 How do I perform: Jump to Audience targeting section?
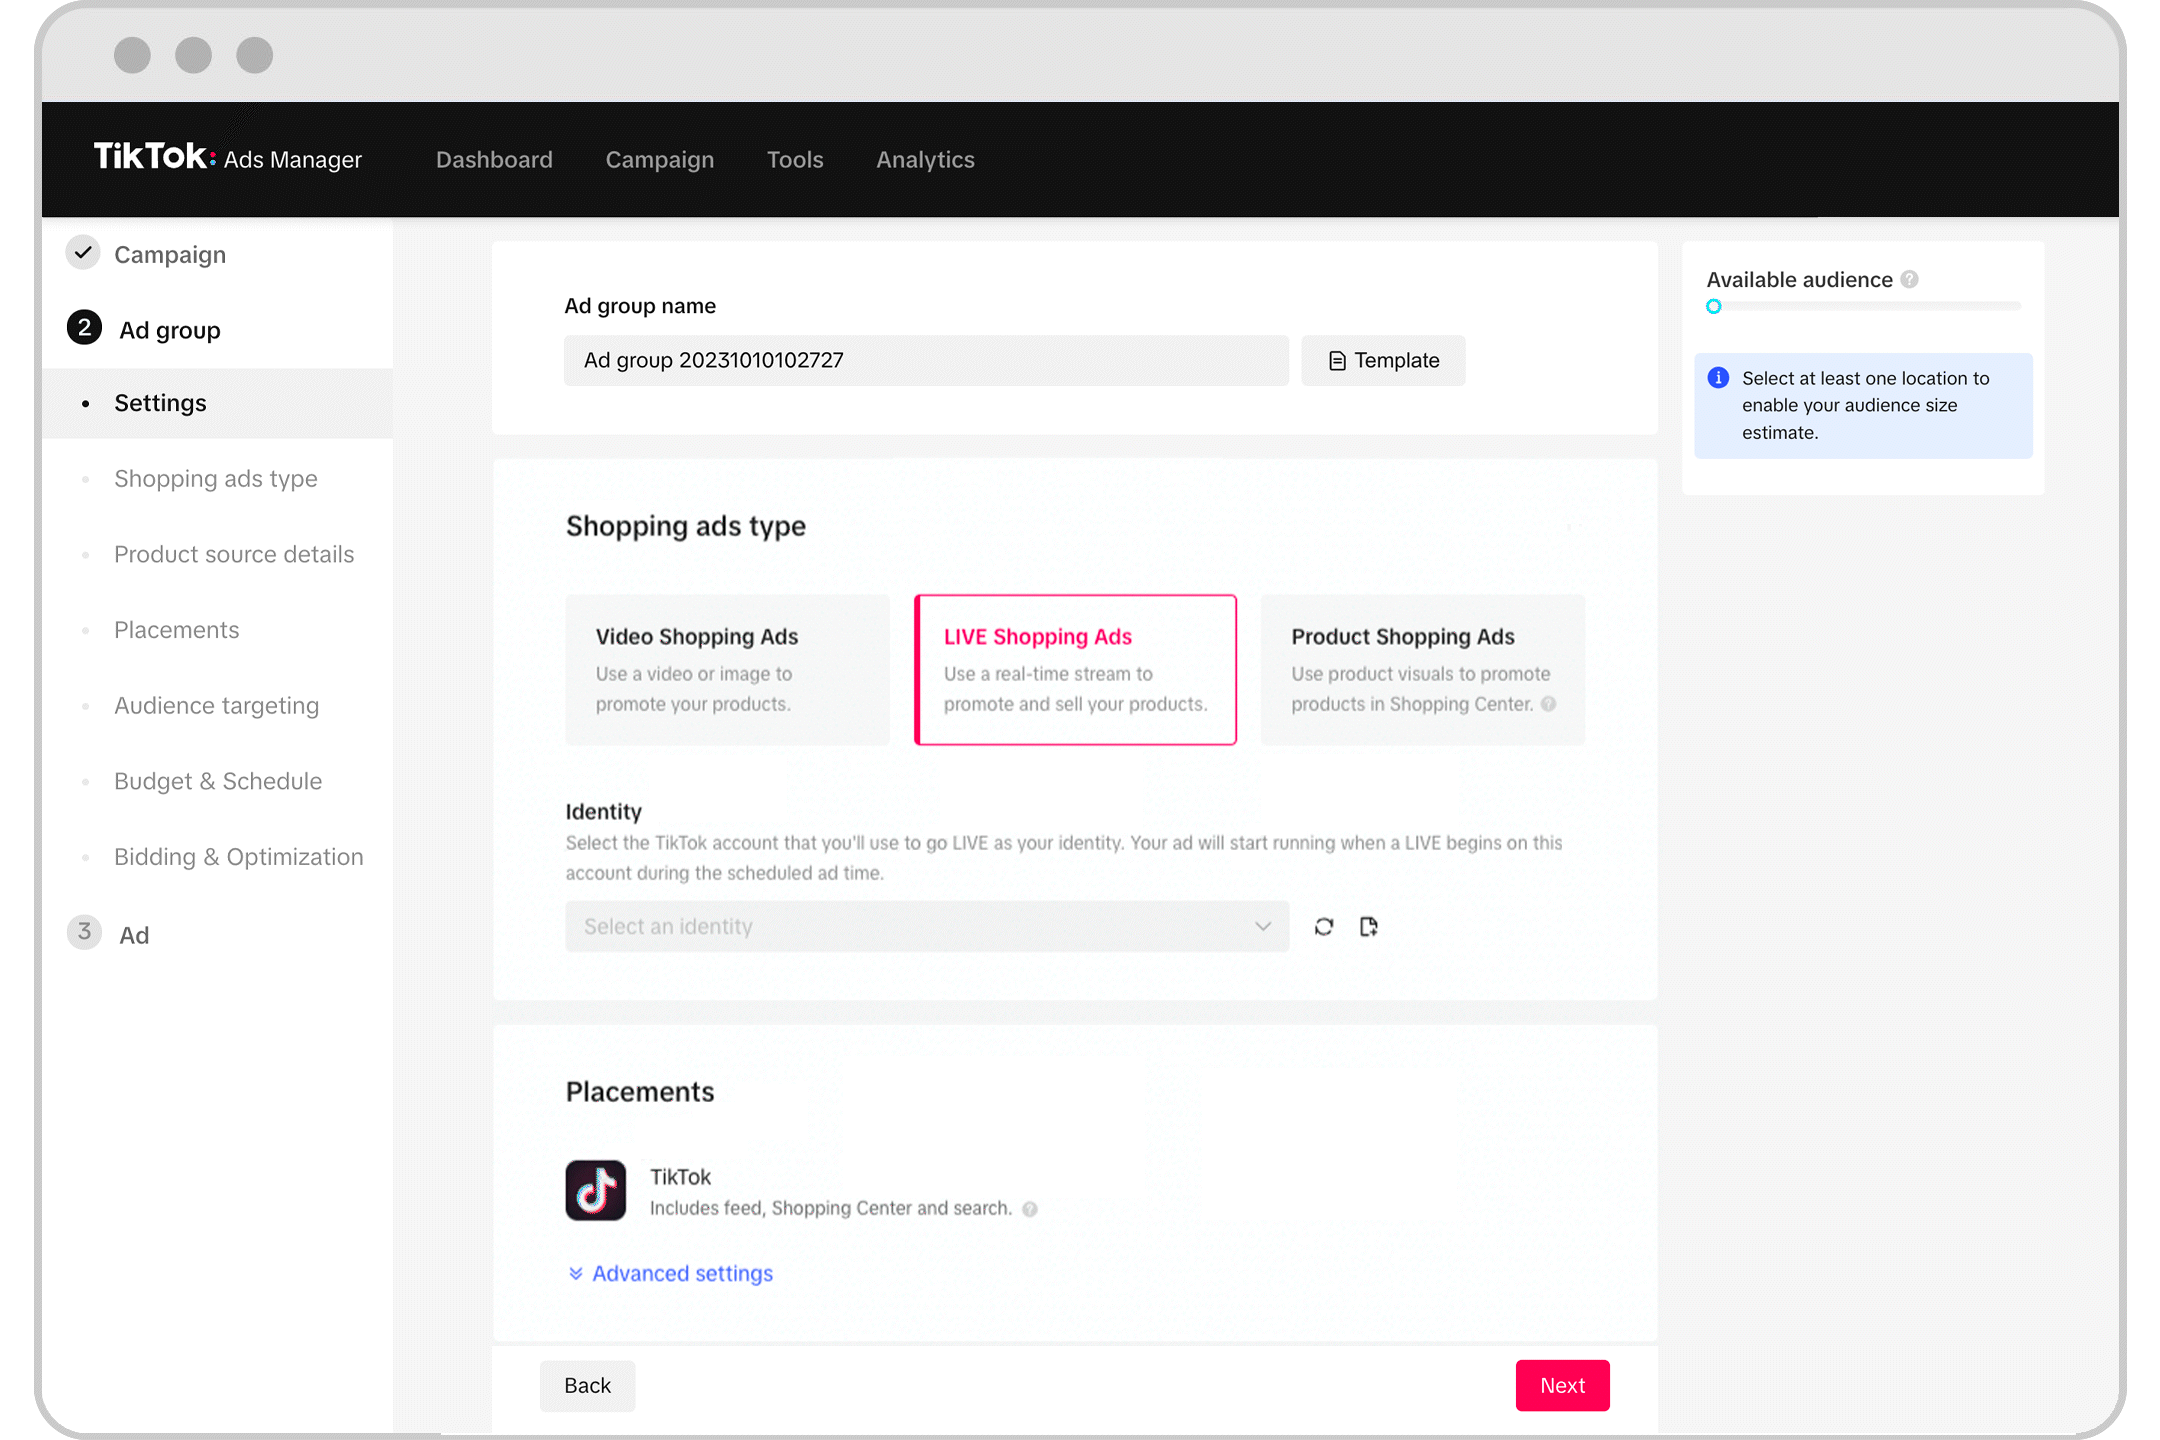pyautogui.click(x=216, y=705)
